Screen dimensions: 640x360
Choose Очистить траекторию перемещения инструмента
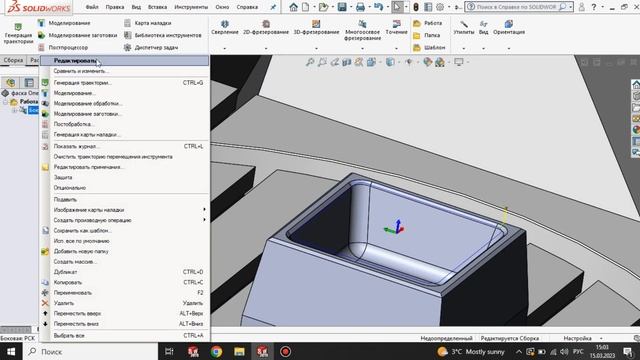click(124, 157)
